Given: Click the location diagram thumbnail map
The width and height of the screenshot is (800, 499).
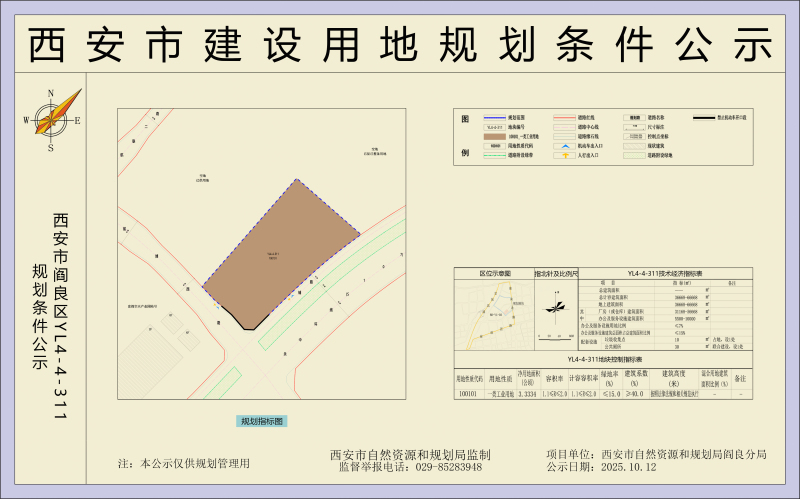Looking at the screenshot, I should click(x=493, y=312).
